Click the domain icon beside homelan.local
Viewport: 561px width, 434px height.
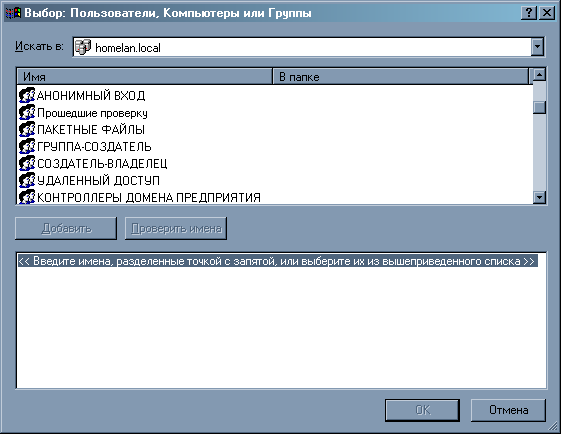[x=83, y=47]
